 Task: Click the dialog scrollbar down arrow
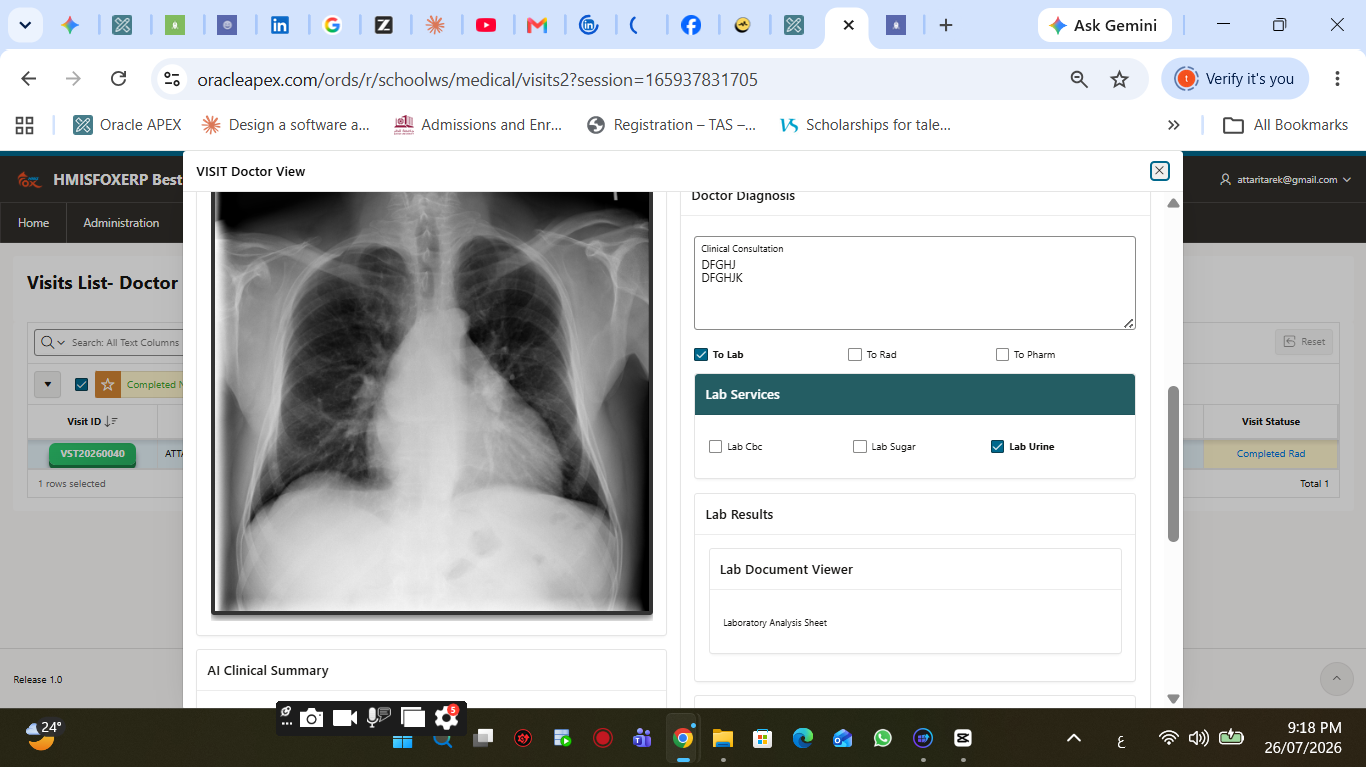coord(1174,699)
